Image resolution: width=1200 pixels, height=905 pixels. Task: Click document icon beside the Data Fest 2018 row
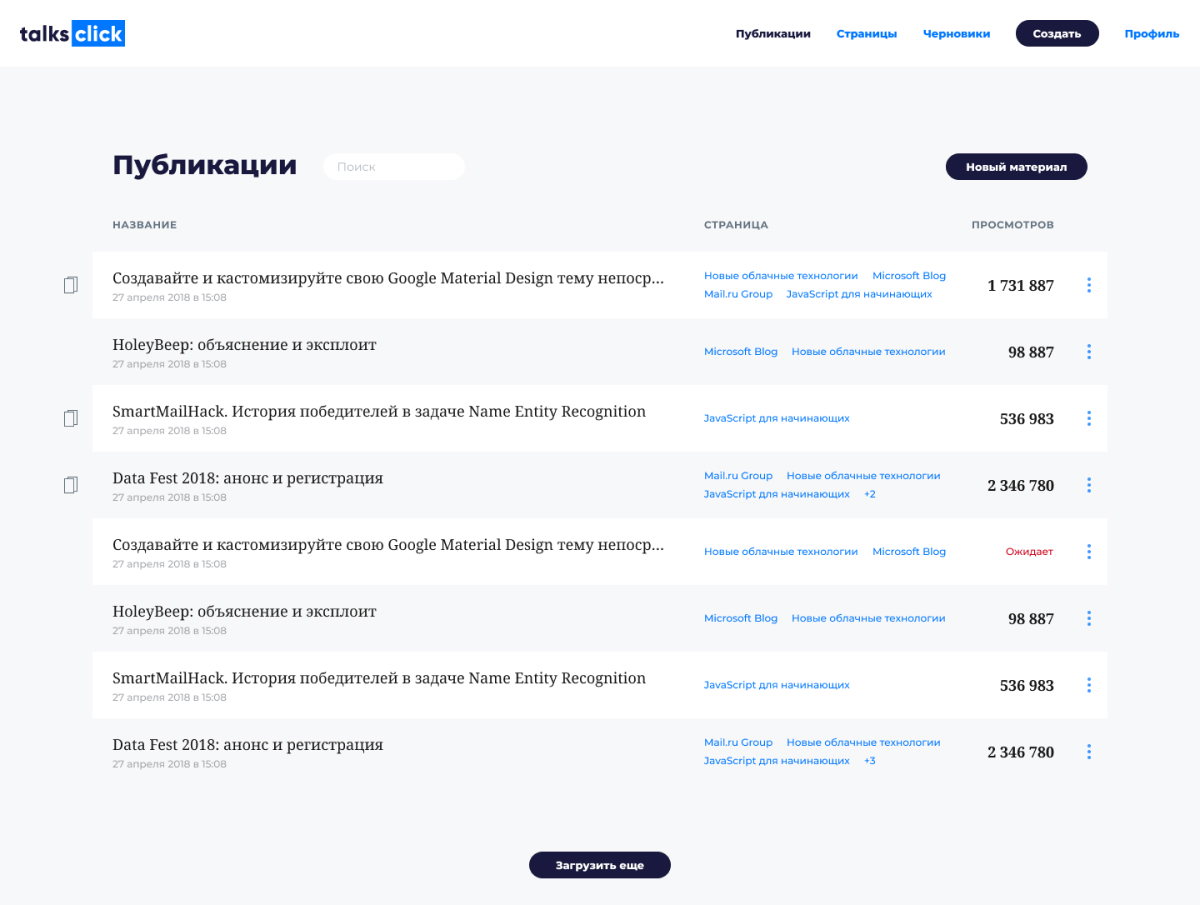[70, 485]
